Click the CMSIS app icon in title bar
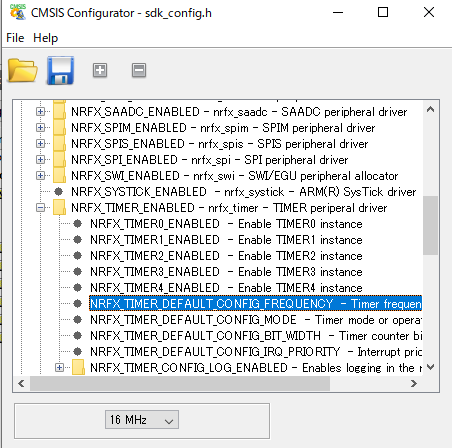452x448 pixels. coord(18,12)
